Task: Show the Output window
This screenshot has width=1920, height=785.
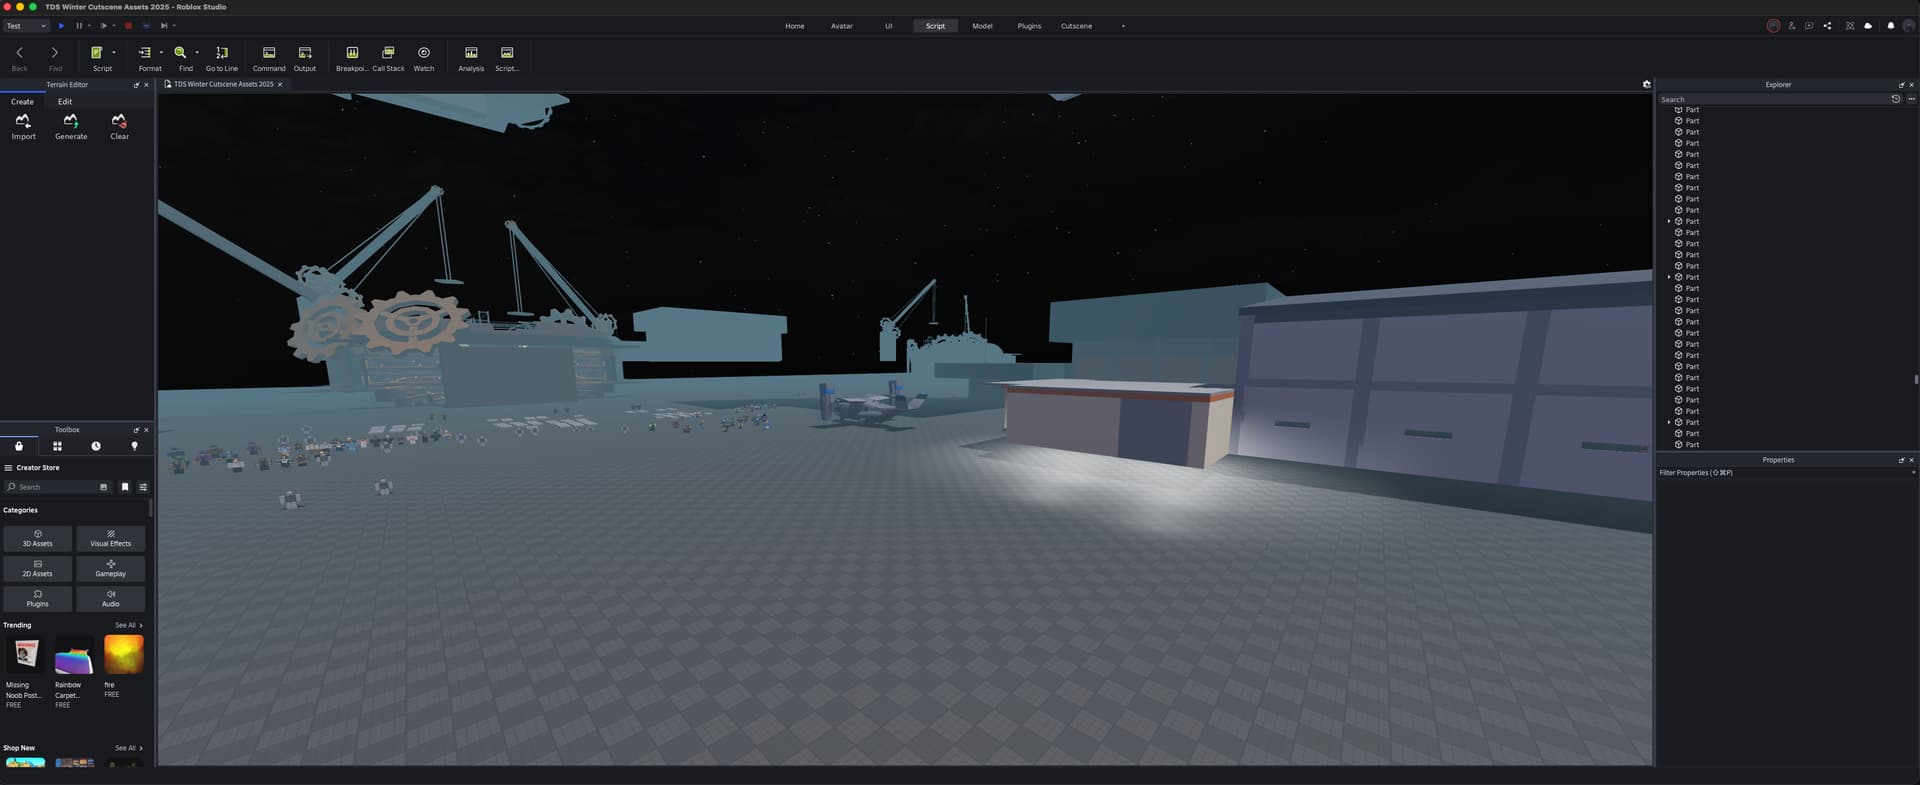Action: pos(305,58)
